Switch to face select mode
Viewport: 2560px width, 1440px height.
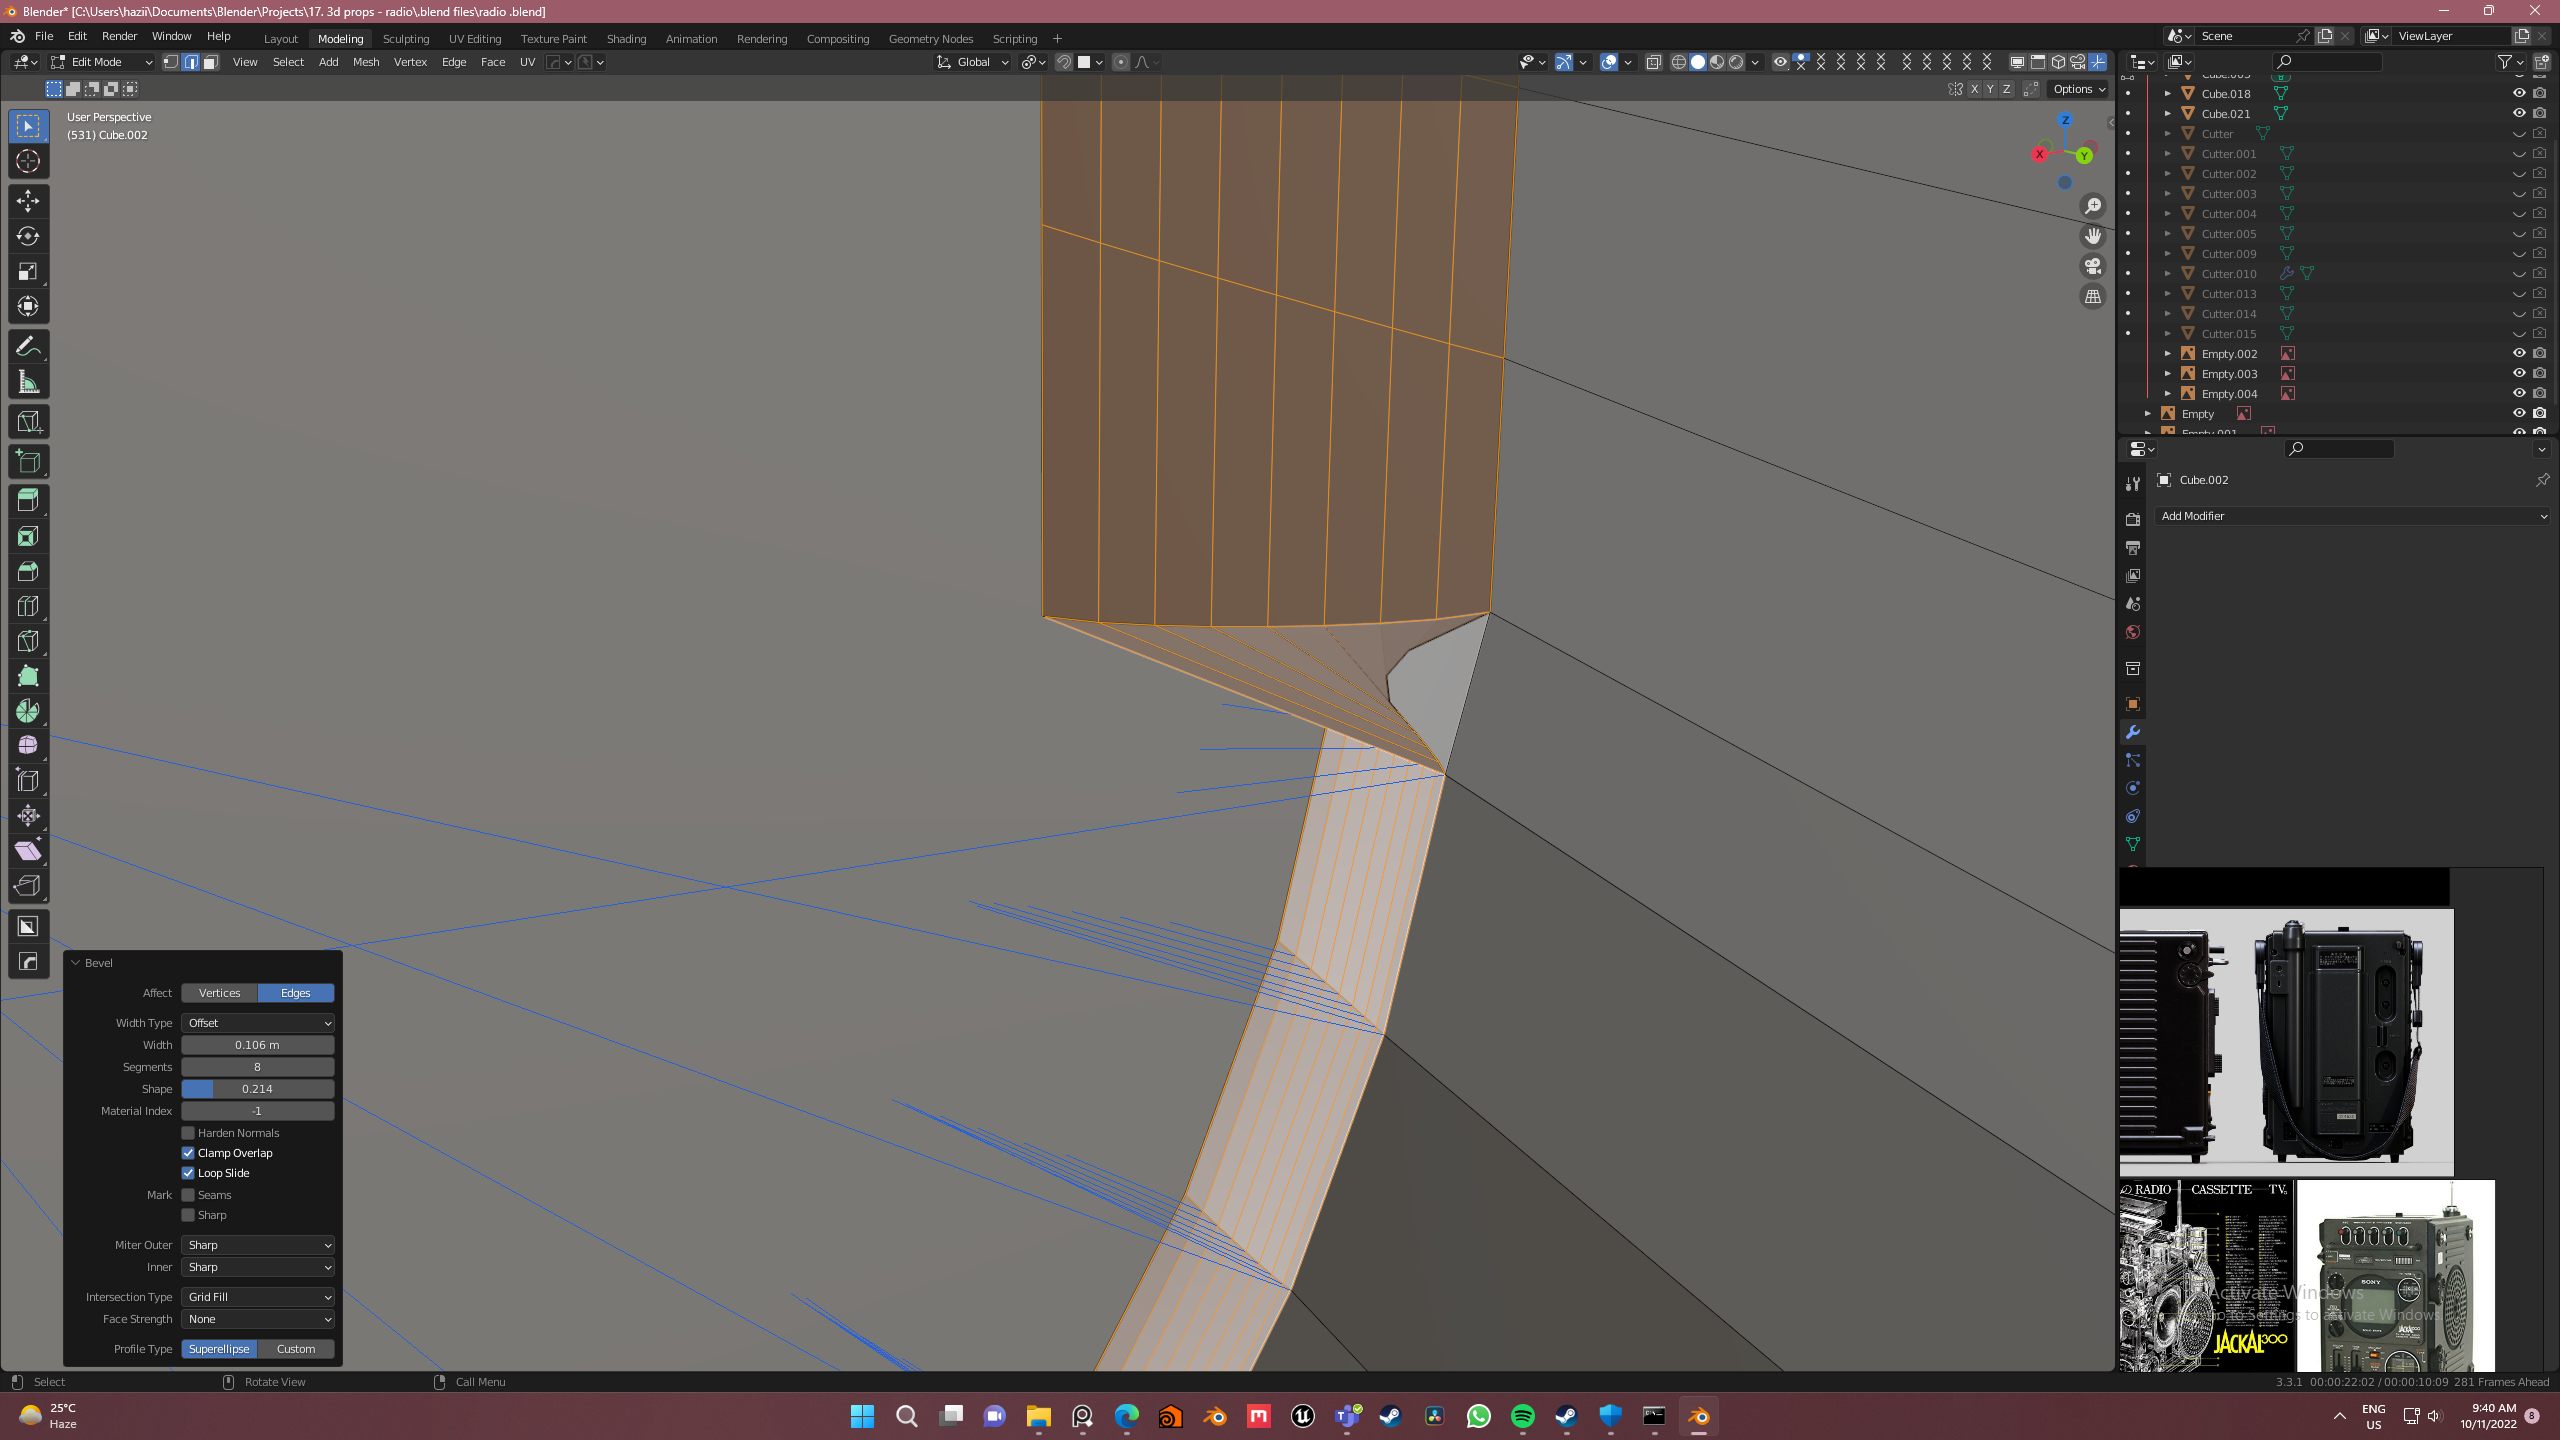(x=210, y=62)
